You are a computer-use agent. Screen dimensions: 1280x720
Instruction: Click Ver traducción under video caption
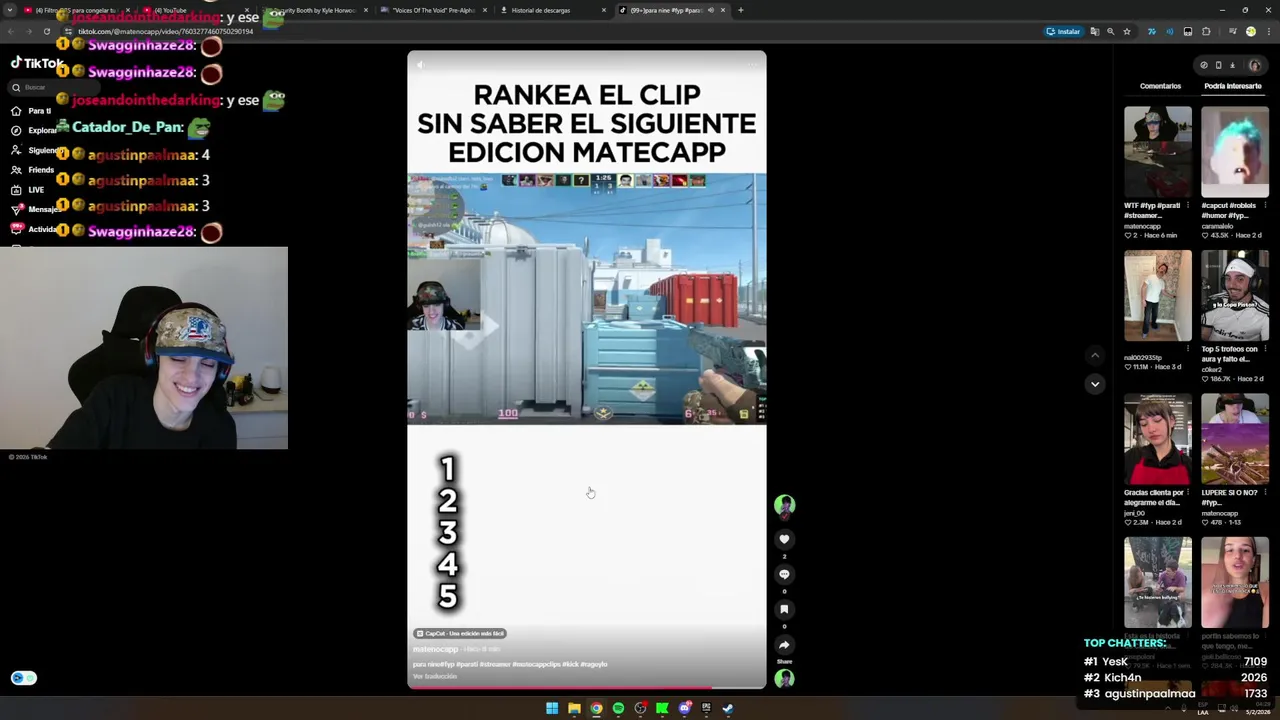point(435,677)
